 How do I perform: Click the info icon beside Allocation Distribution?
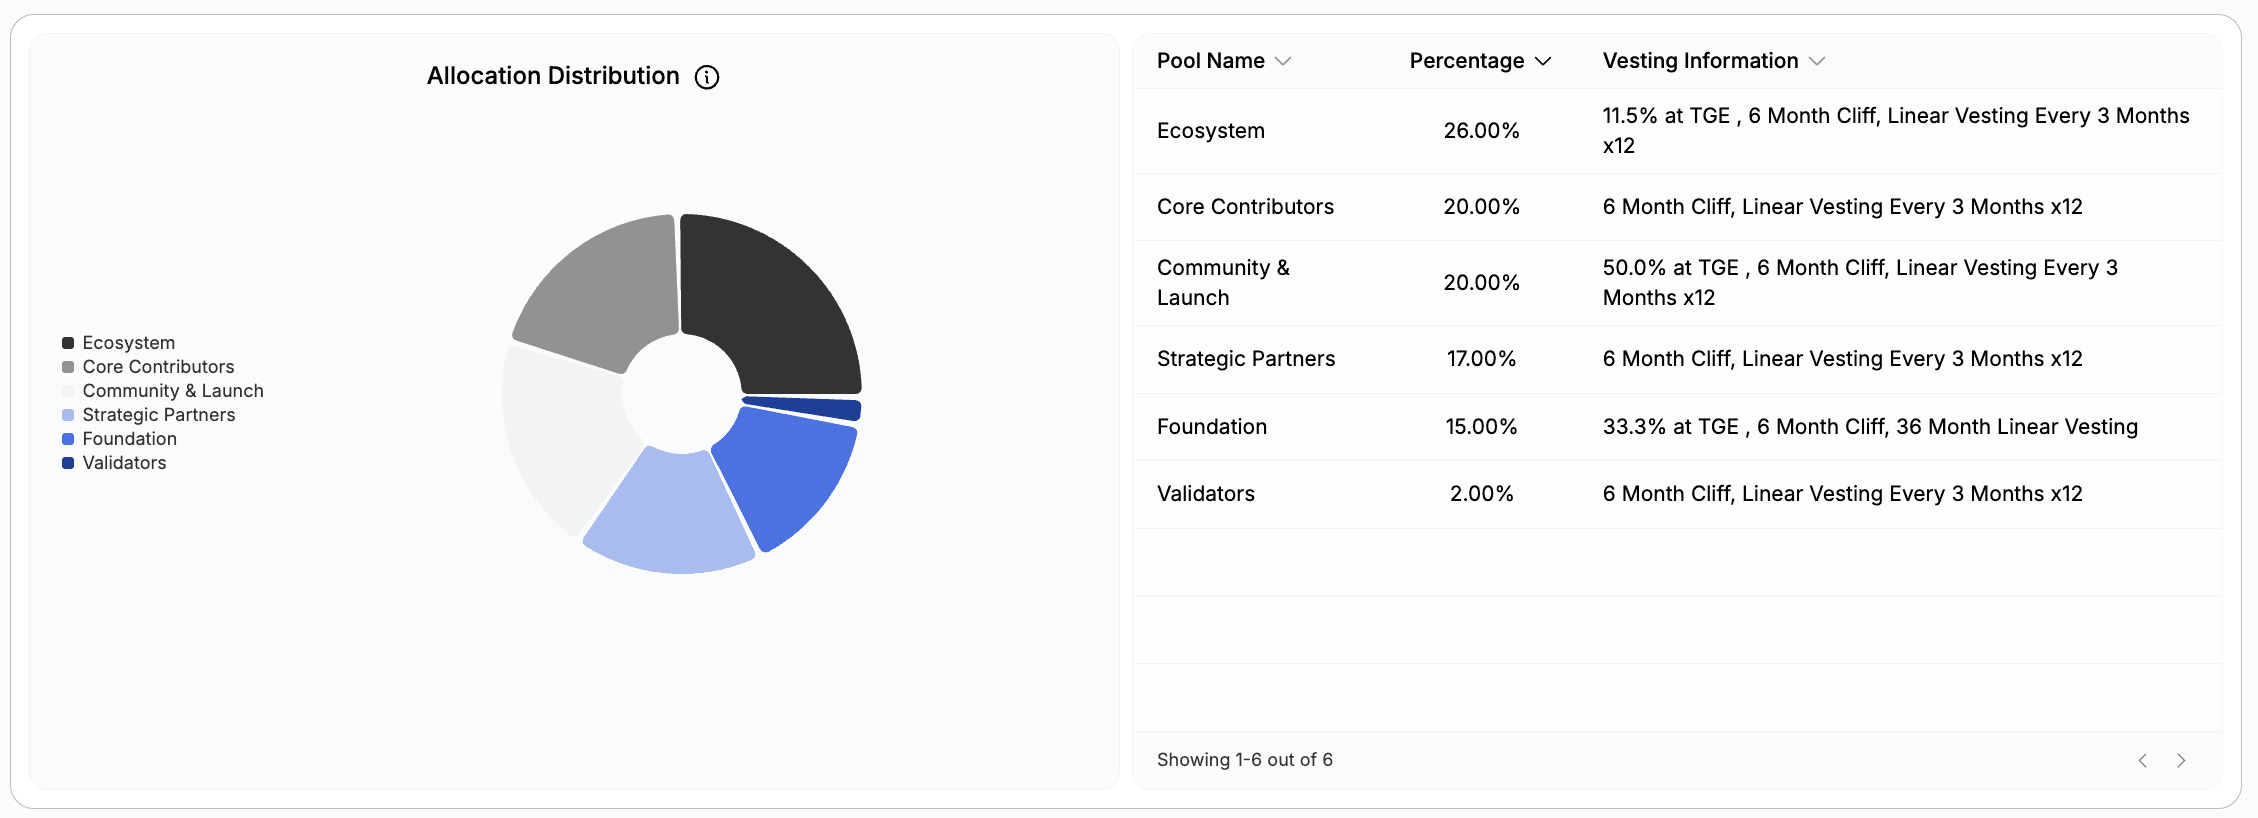click(706, 76)
